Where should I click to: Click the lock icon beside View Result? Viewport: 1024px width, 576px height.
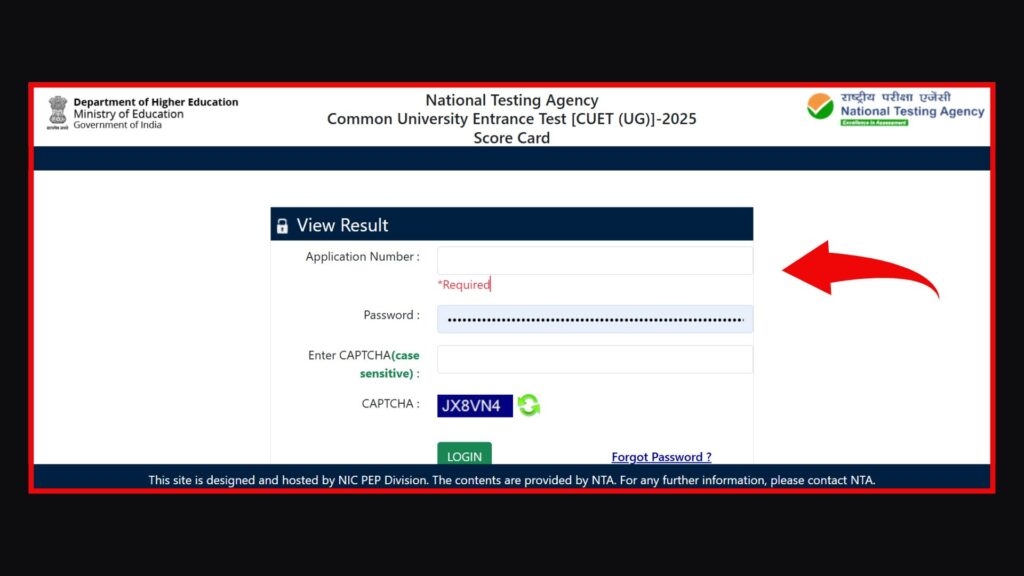282,226
